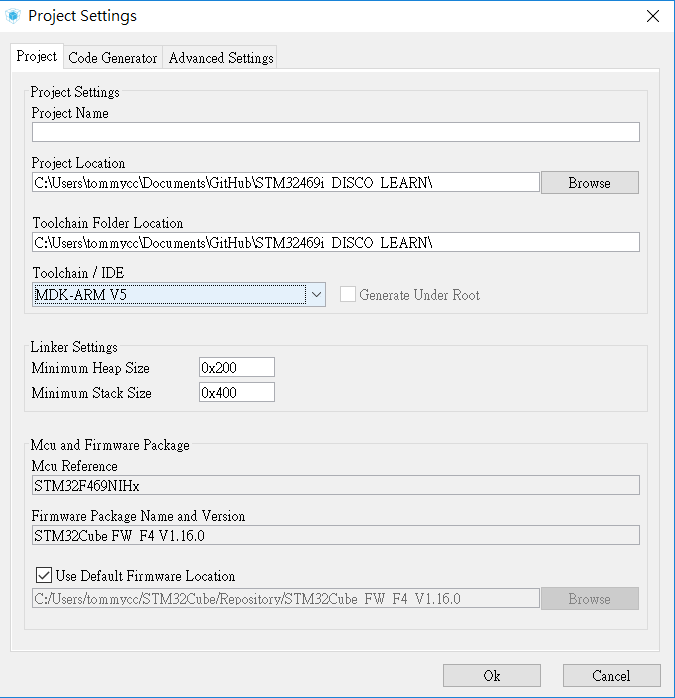Screen dimensions: 675x698
Task: Open the Code Generator tab
Action: point(113,58)
